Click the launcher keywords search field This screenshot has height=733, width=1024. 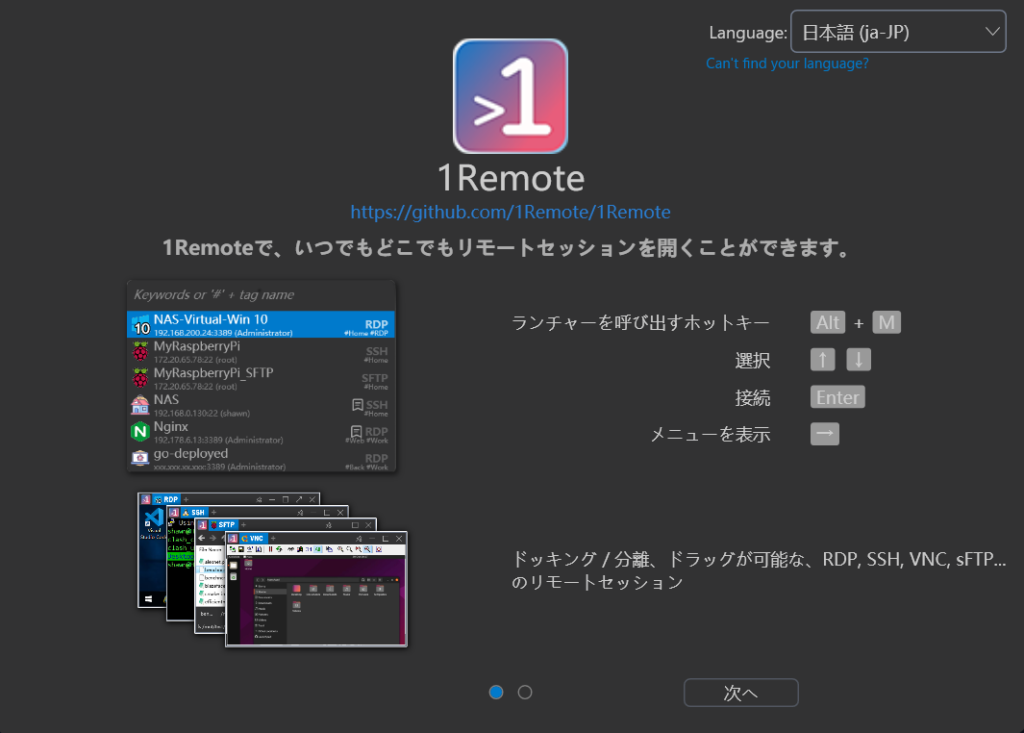(261, 295)
